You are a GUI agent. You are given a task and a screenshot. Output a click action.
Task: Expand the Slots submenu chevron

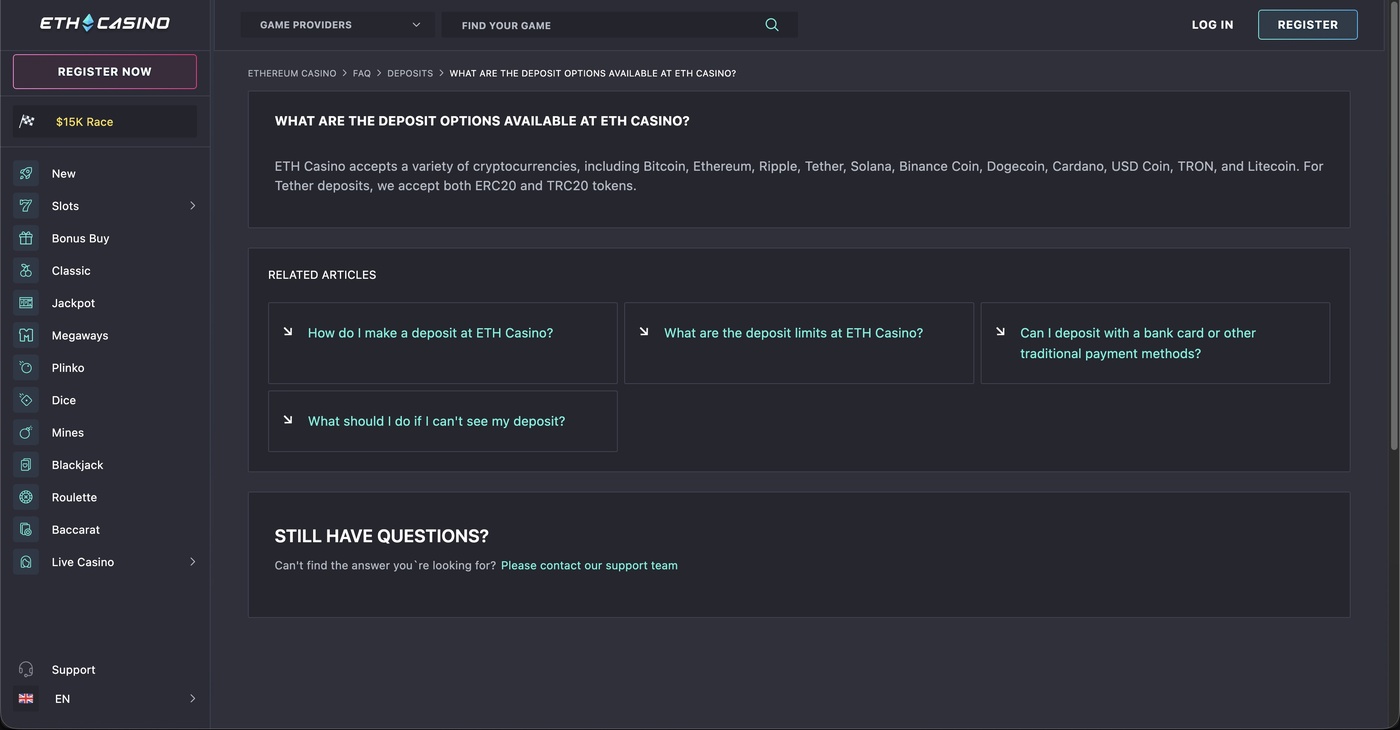click(x=193, y=206)
